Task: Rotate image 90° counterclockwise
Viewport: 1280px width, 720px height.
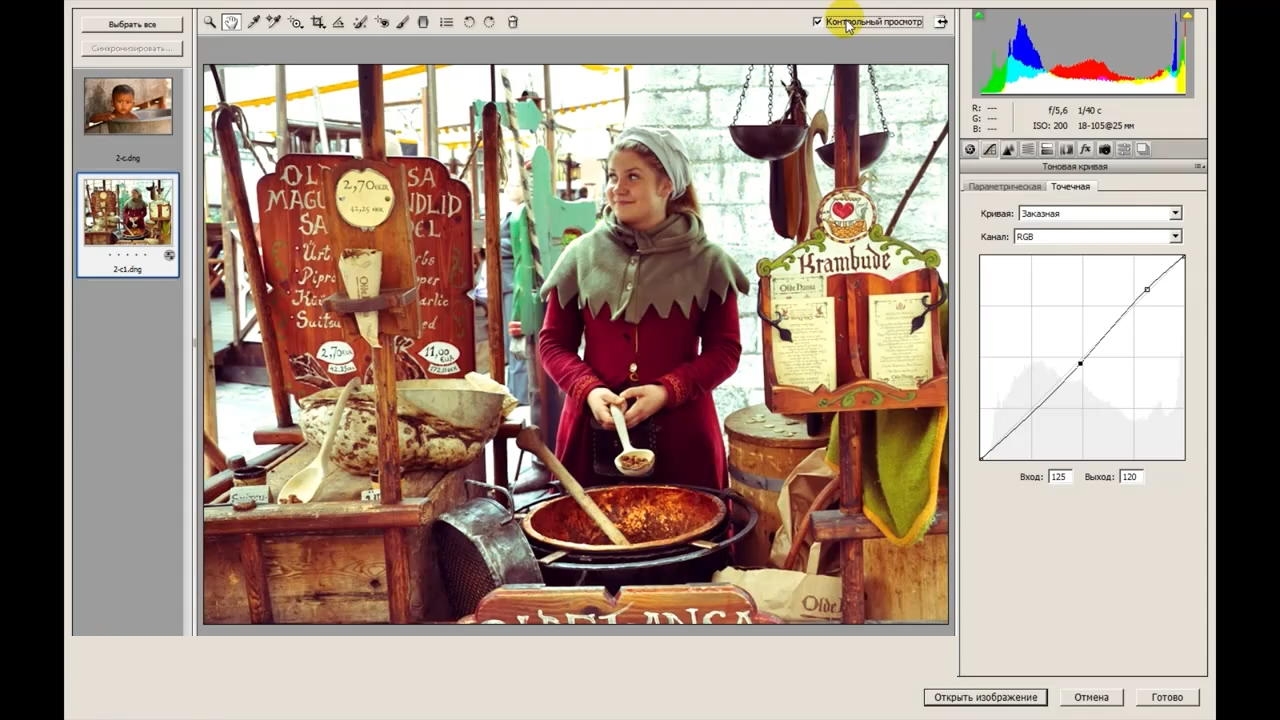Action: coord(469,22)
